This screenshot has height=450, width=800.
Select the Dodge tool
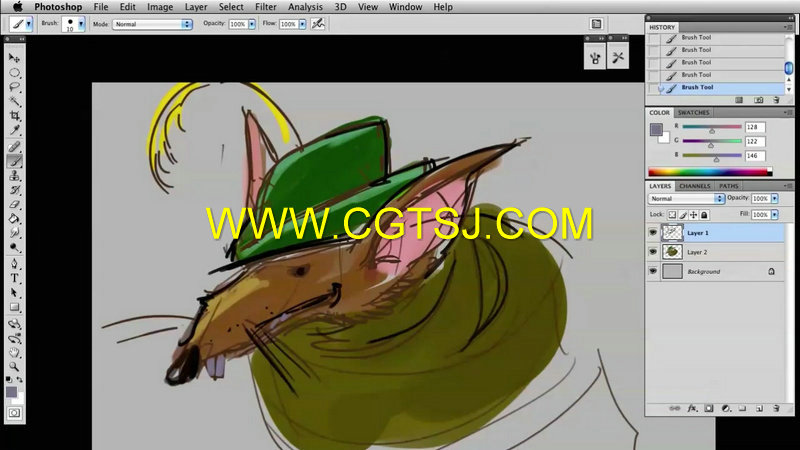(x=14, y=247)
